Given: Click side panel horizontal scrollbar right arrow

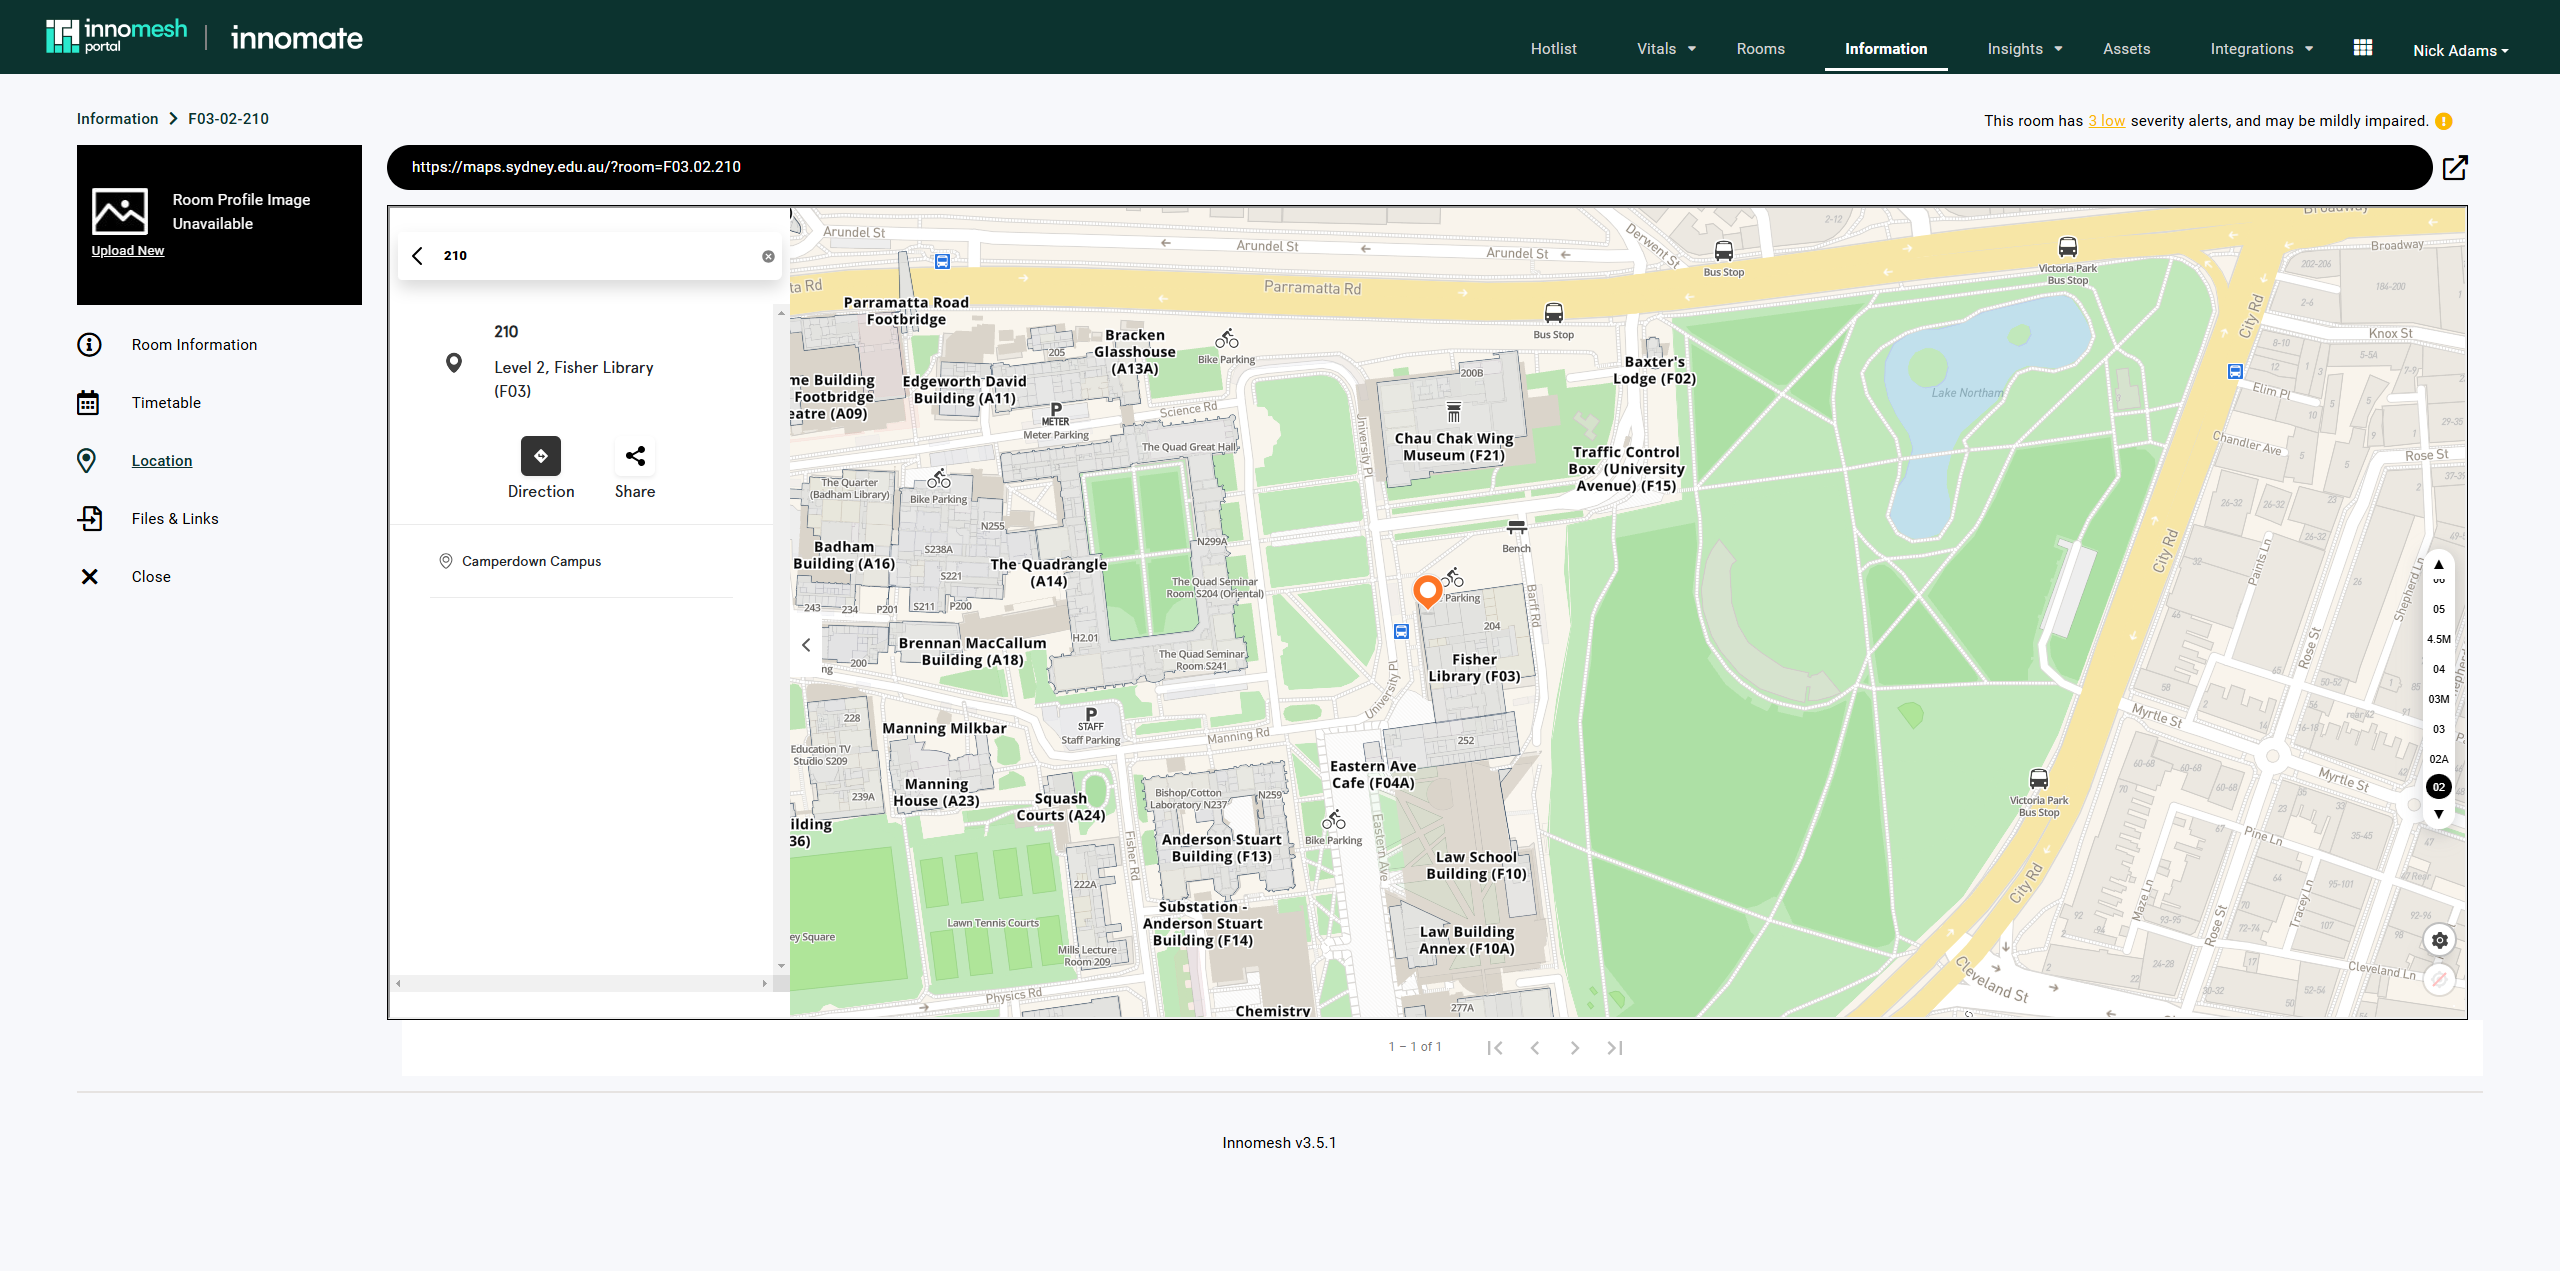Looking at the screenshot, I should [764, 984].
